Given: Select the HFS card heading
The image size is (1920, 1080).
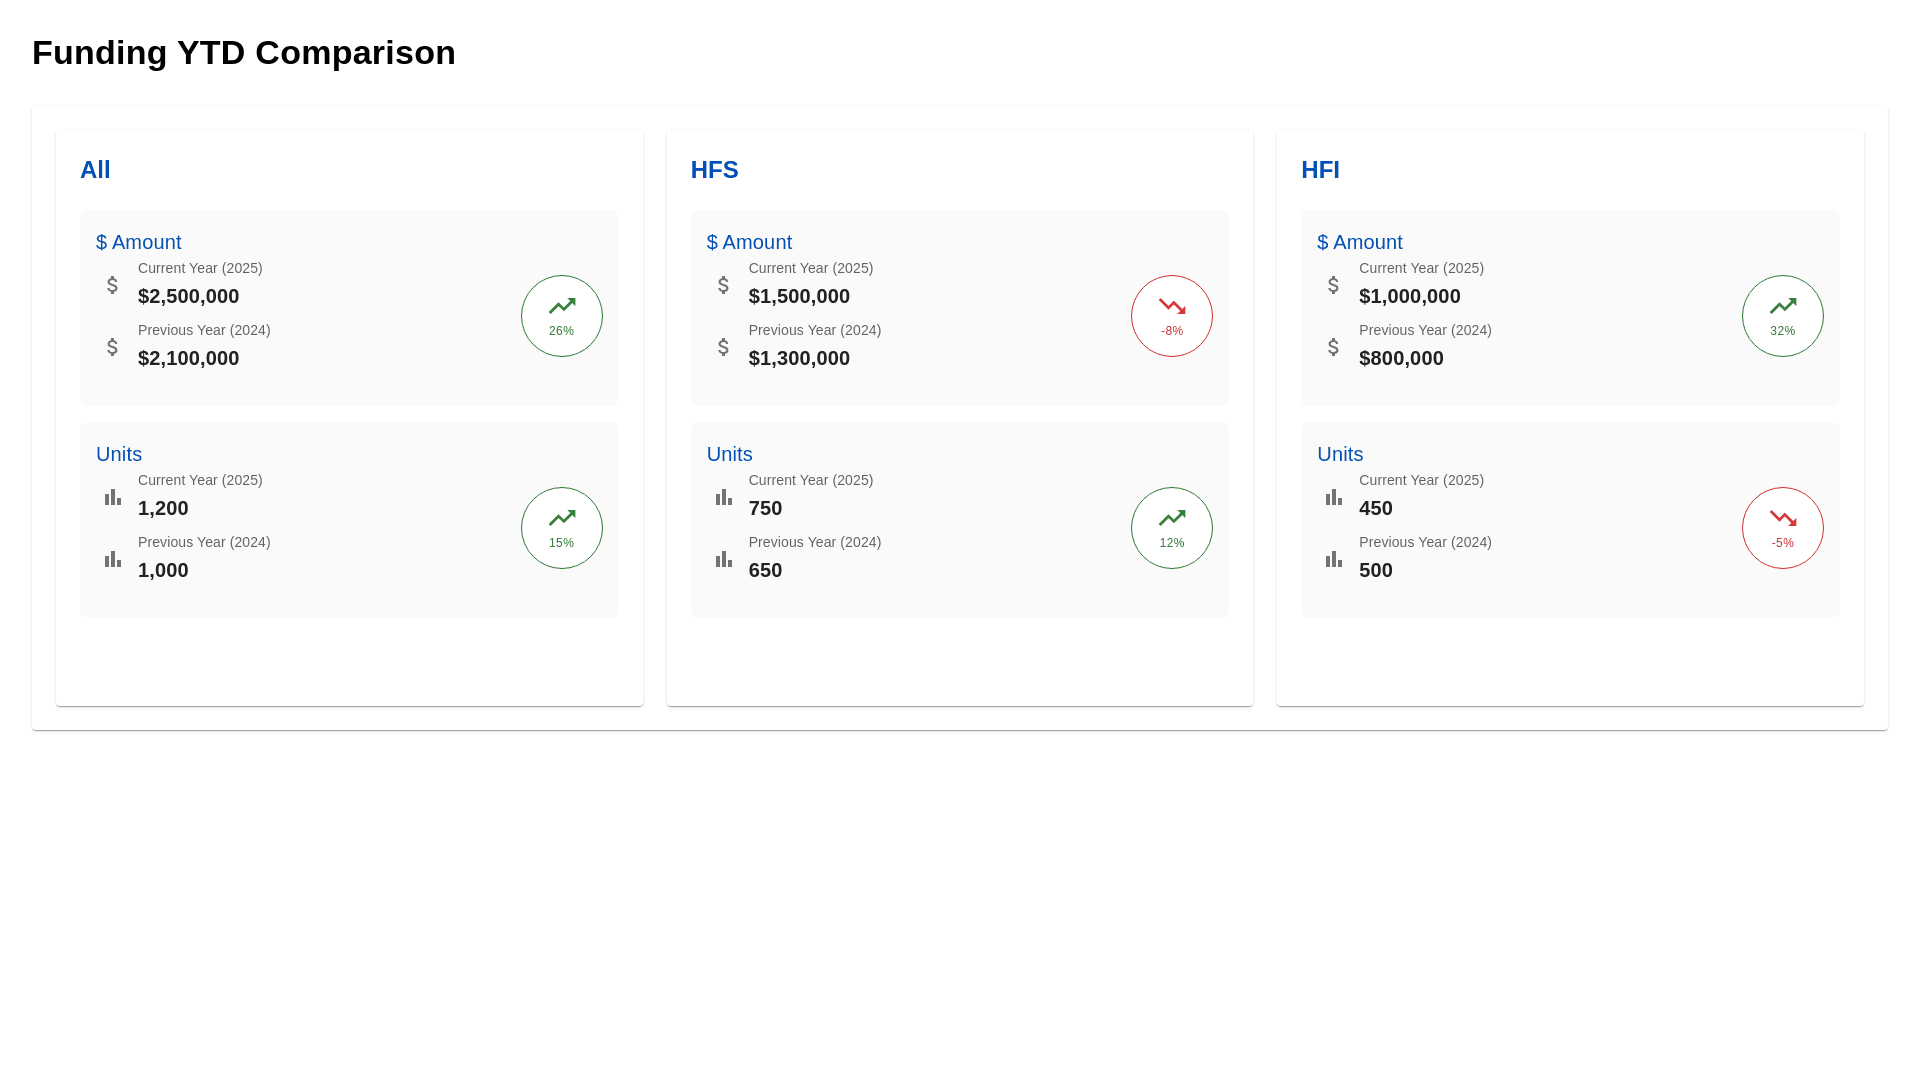Looking at the screenshot, I should [714, 170].
